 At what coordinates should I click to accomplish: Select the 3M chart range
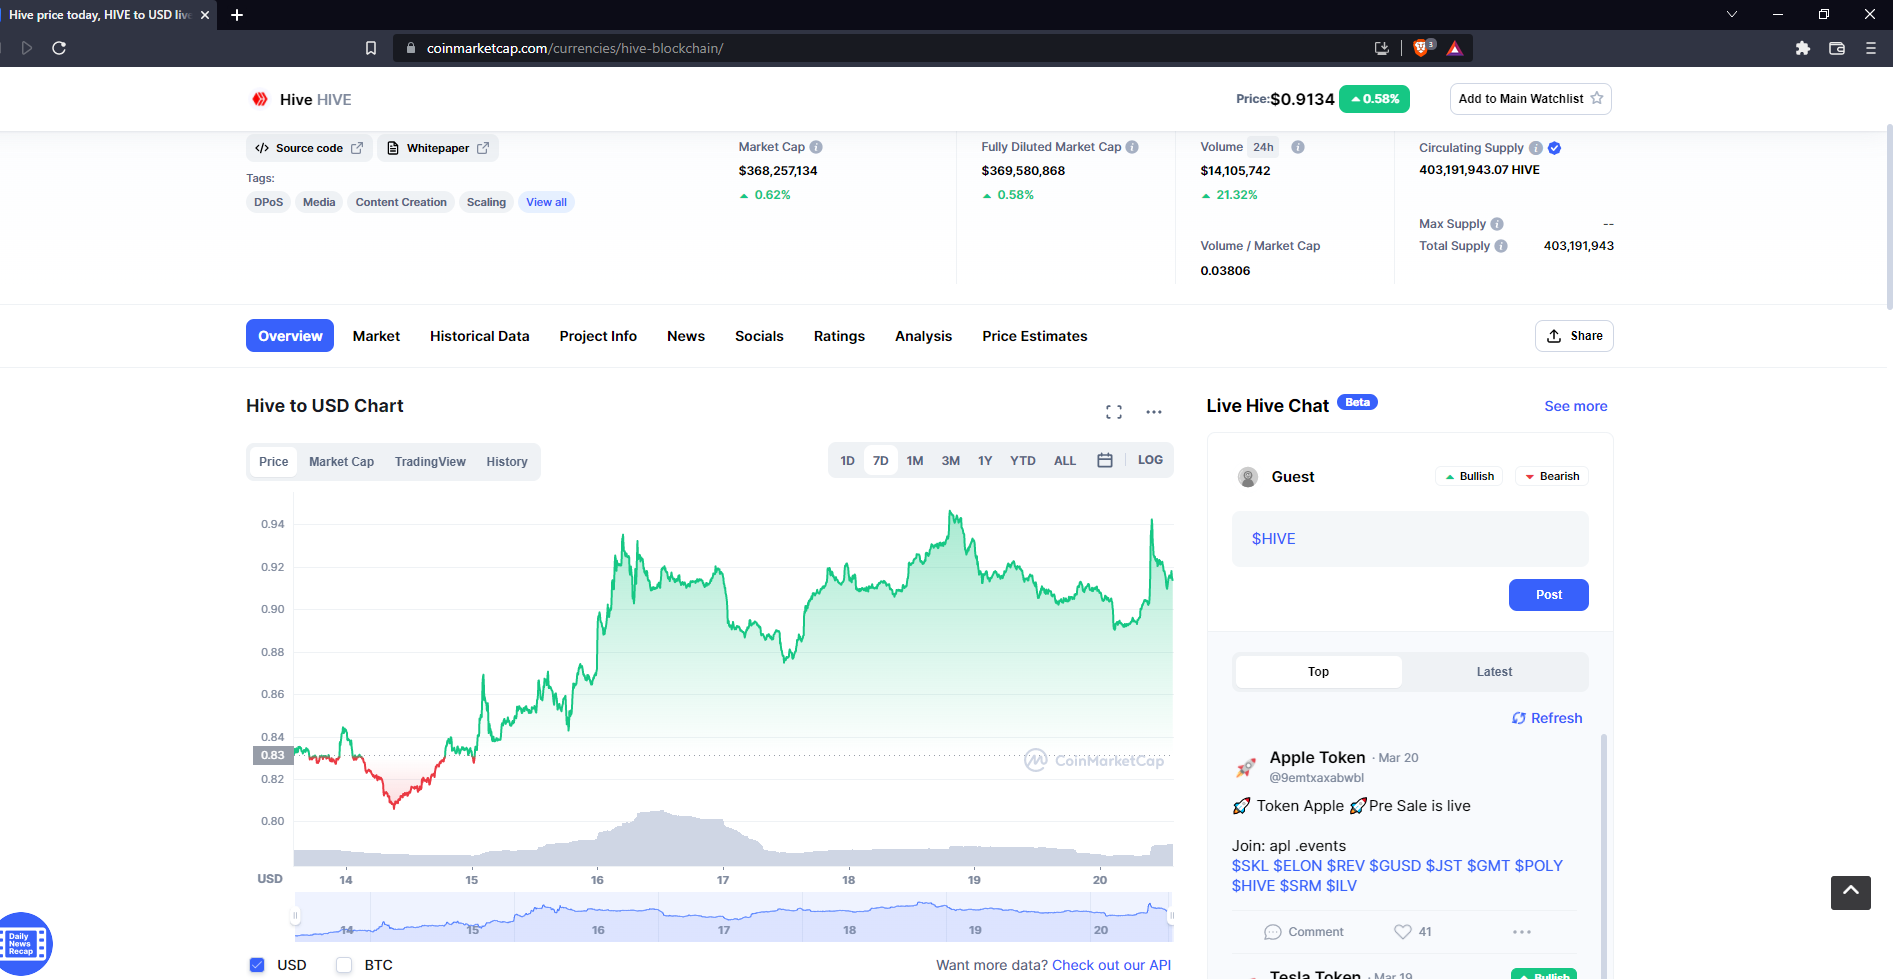(x=951, y=461)
